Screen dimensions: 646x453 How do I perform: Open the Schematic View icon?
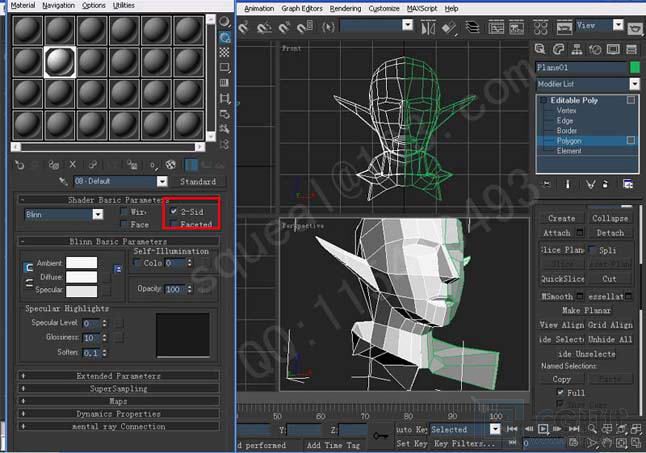517,27
